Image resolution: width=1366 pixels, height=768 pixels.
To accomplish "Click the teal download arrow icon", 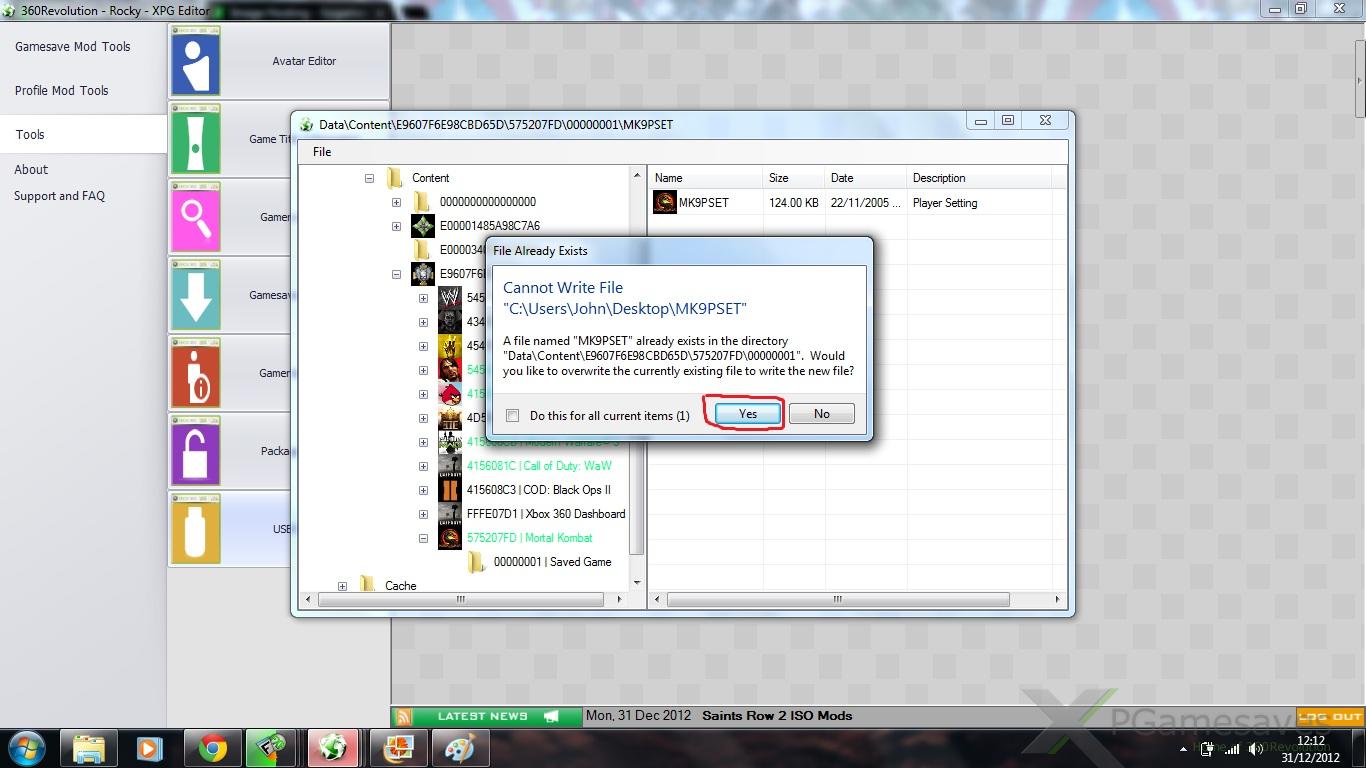I will tap(195, 295).
